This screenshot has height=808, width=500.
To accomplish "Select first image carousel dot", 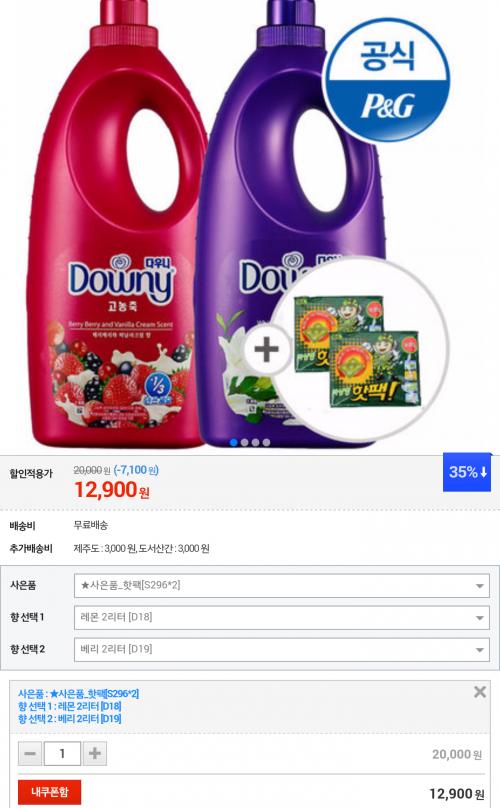I will point(234,442).
